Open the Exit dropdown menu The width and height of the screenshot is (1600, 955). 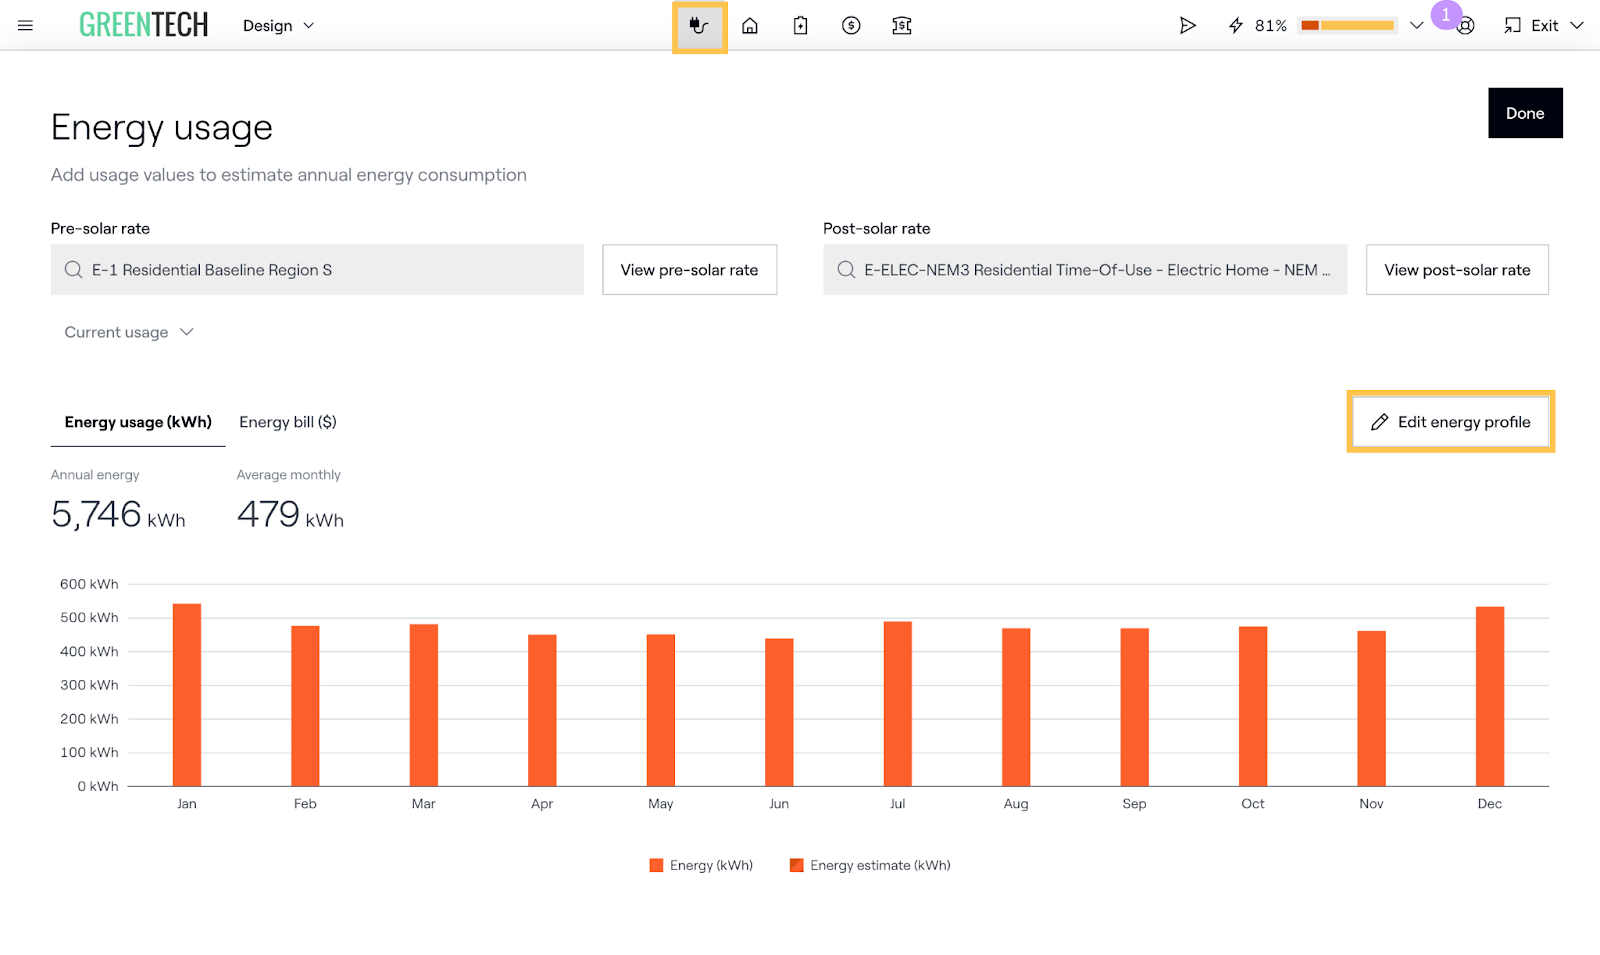coord(1544,26)
